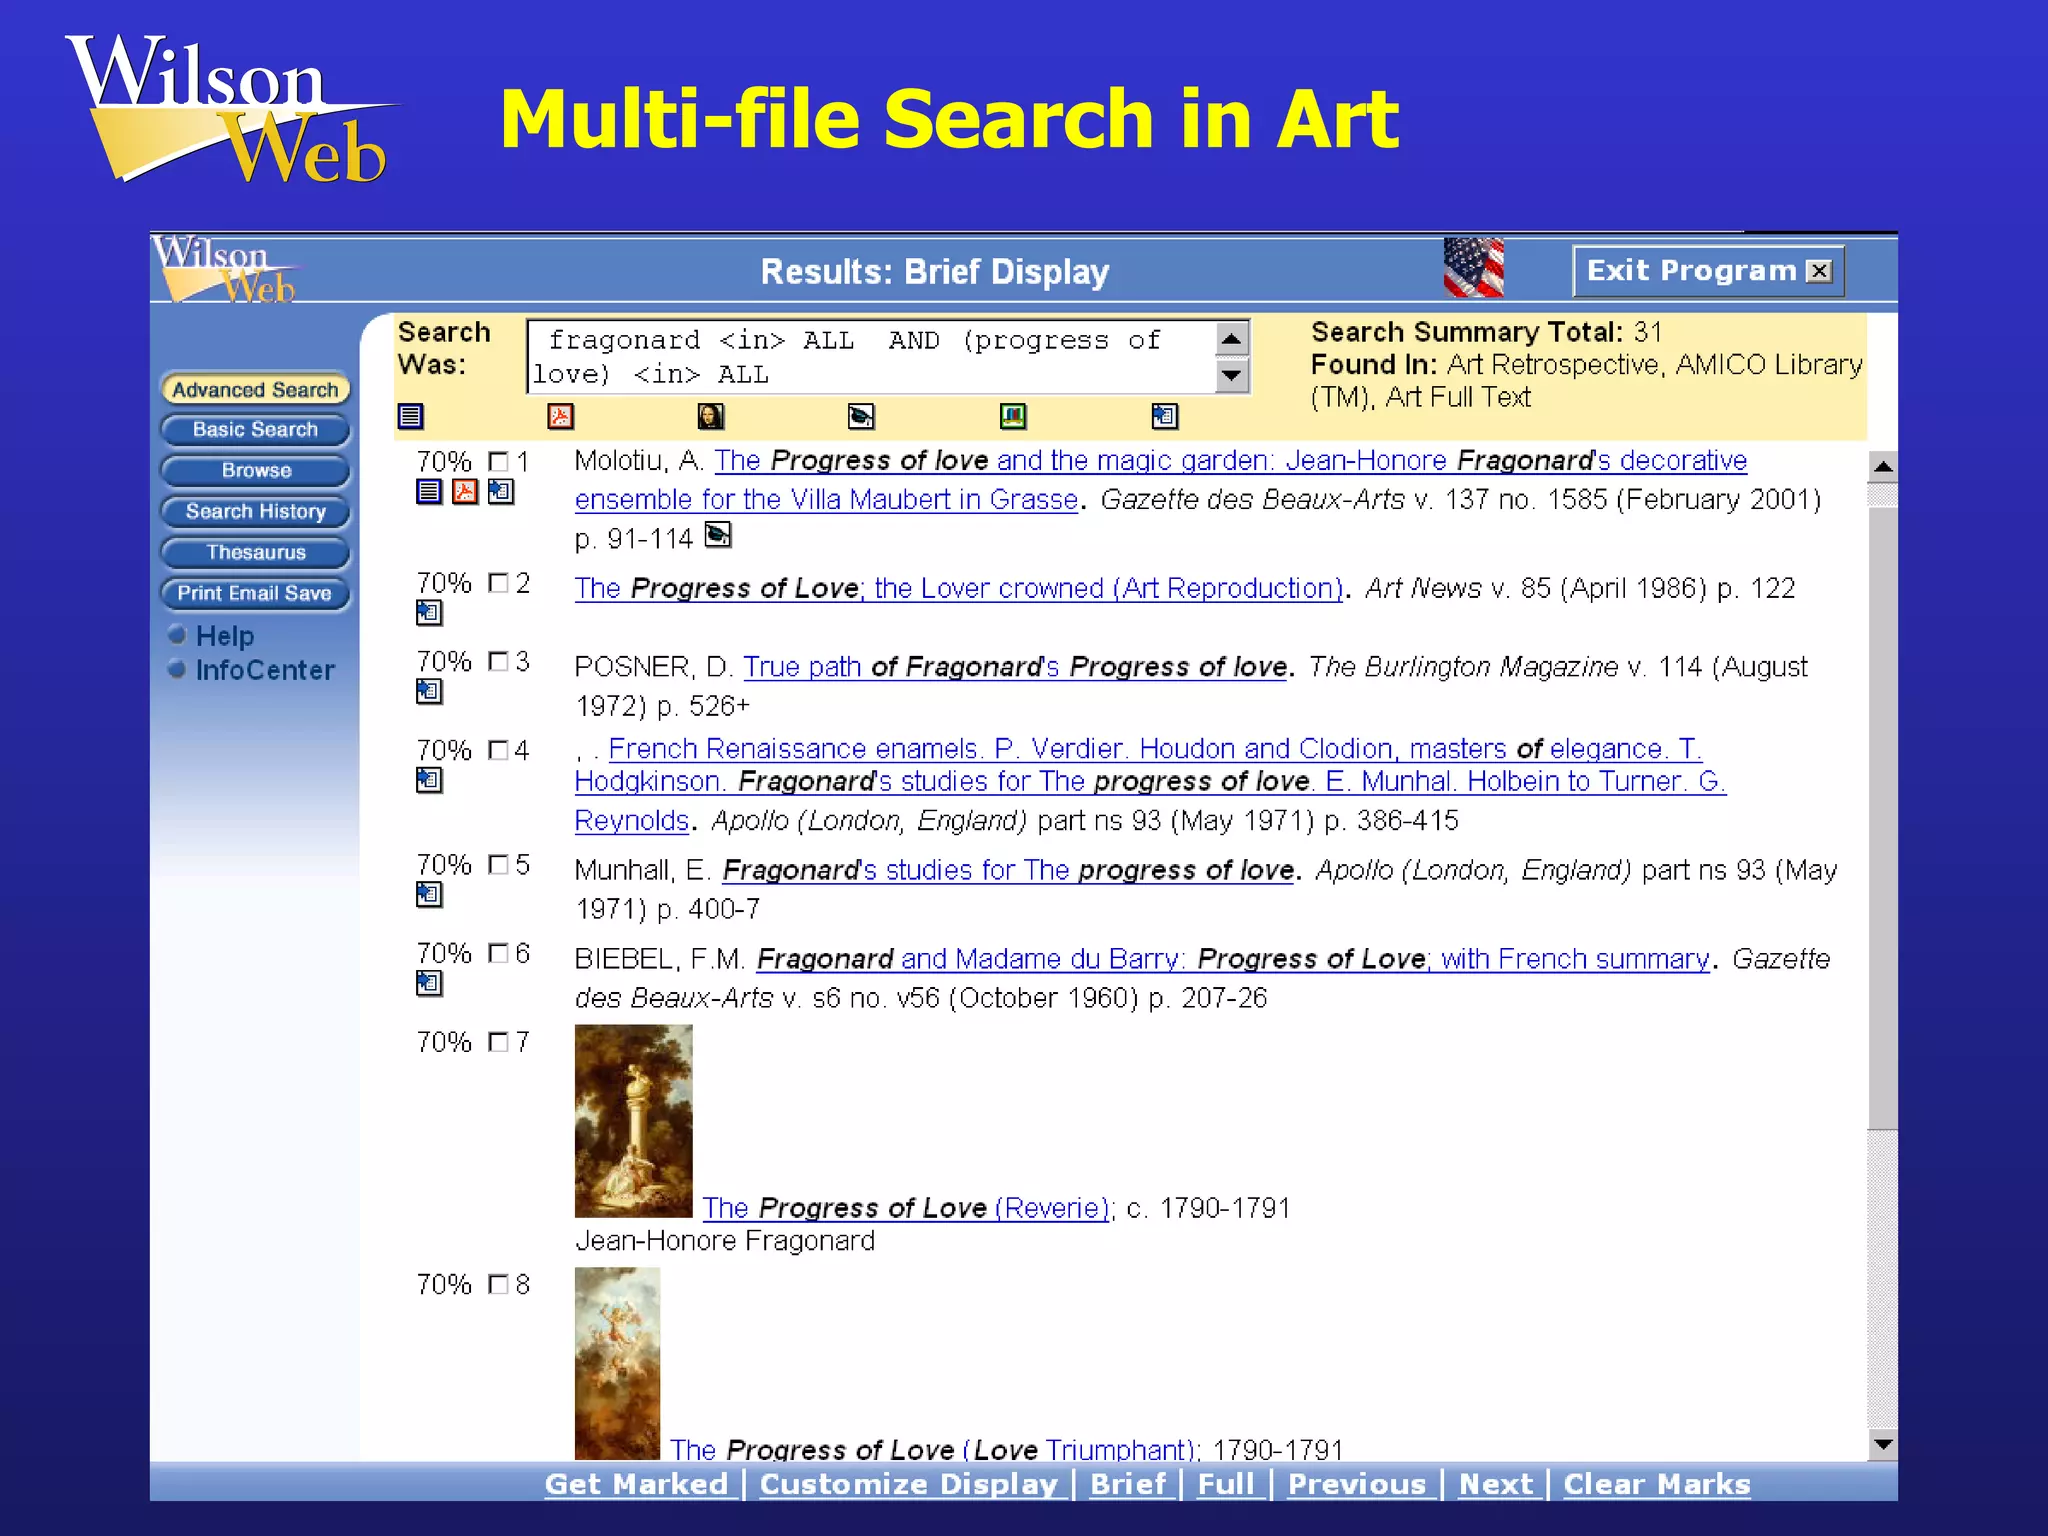Image resolution: width=2048 pixels, height=1536 pixels.
Task: Open 'True path of Fragonard's Progress of love' link
Action: 1015,667
